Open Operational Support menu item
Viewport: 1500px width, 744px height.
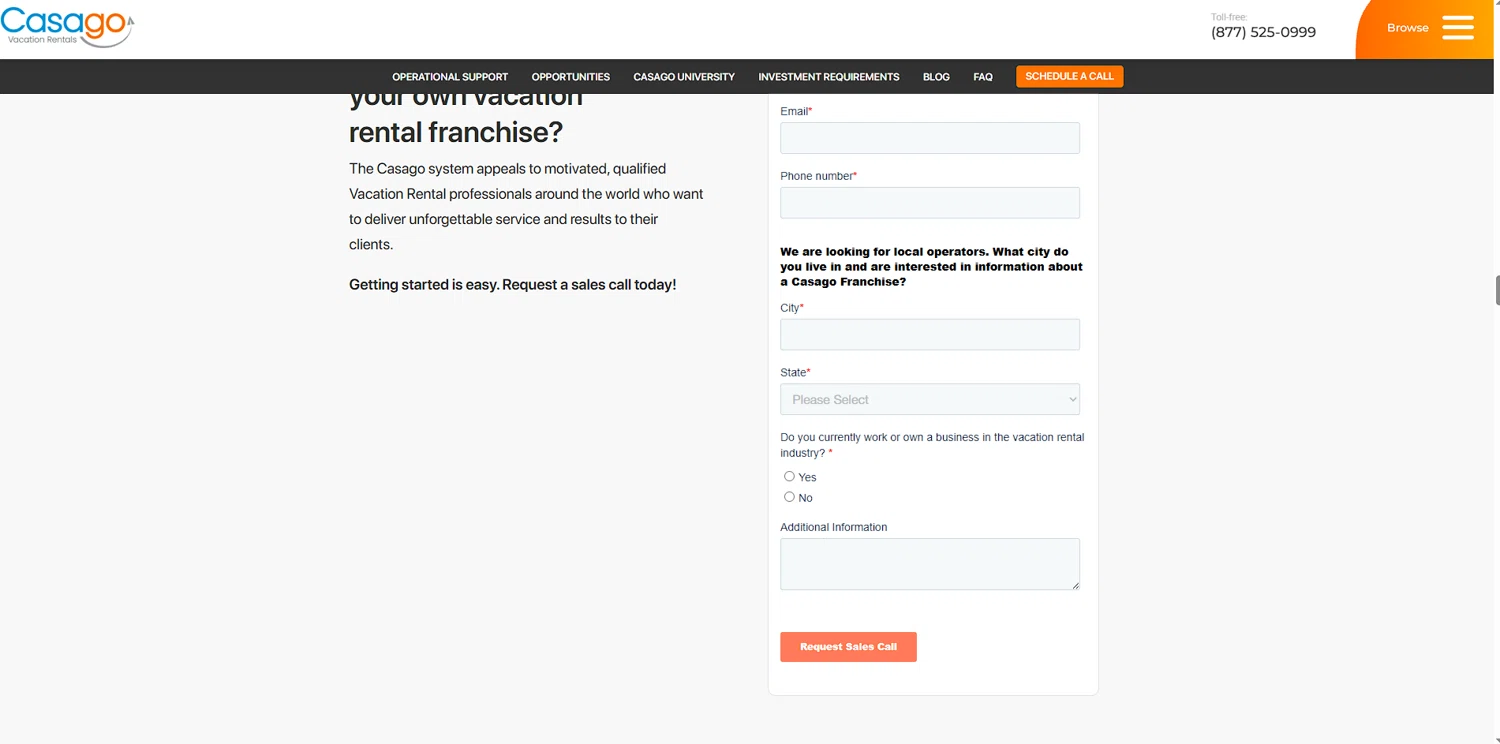(450, 77)
